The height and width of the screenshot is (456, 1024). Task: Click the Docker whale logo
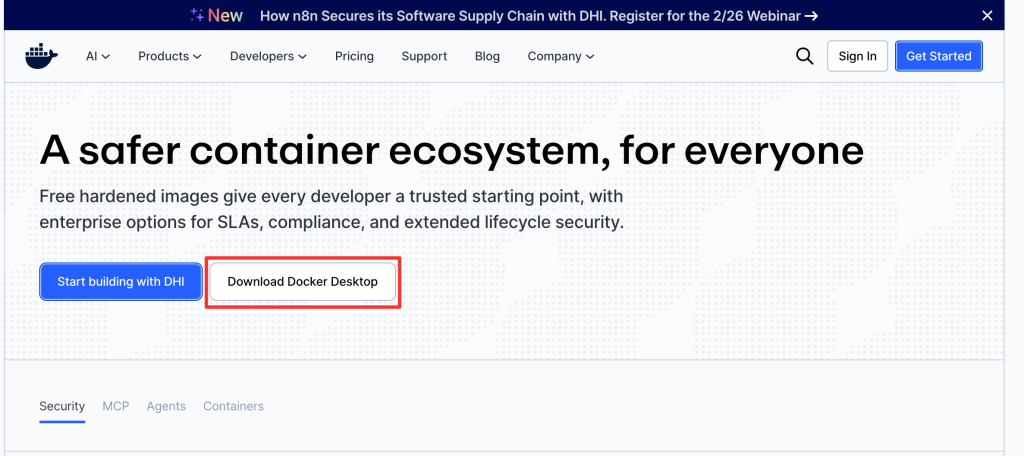click(x=42, y=56)
